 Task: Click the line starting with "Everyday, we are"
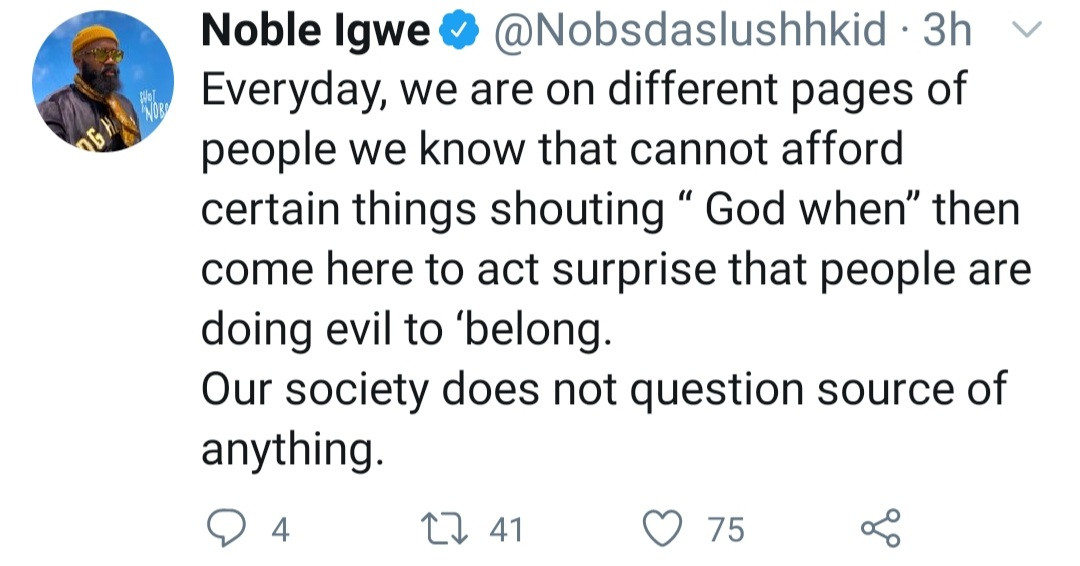click(585, 90)
